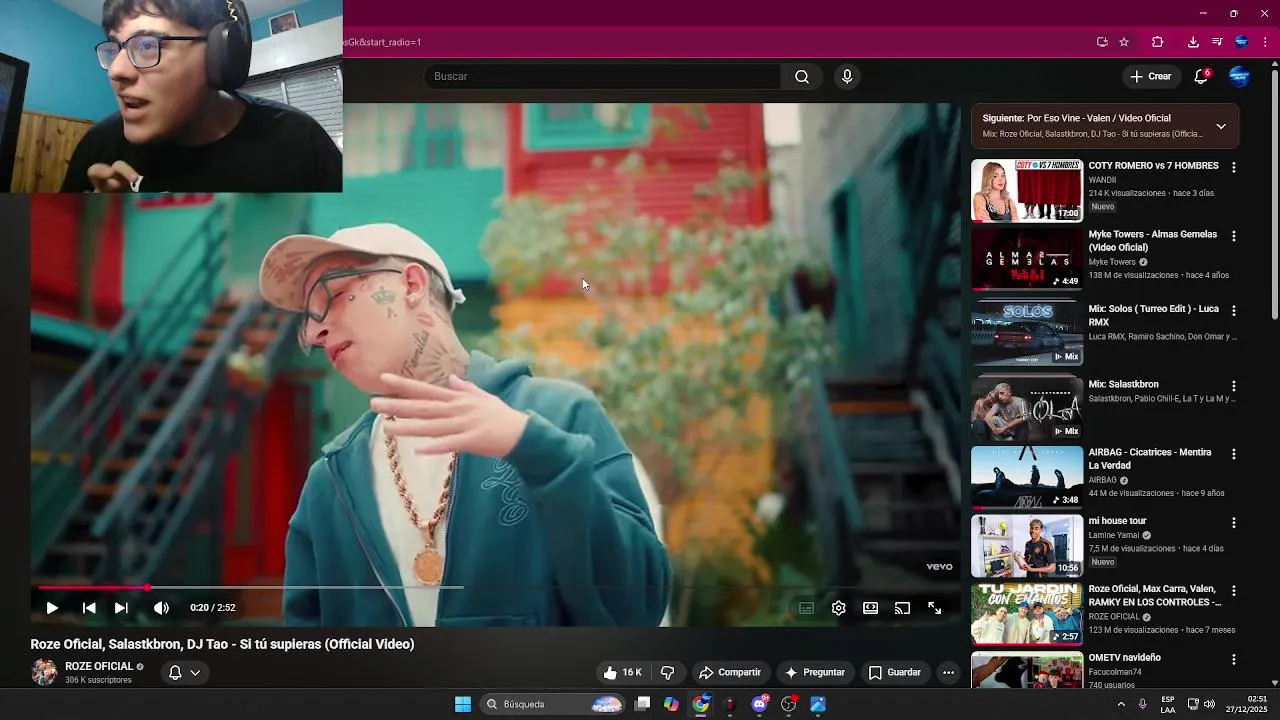Expand the Siguiente mix playlist panel
Image resolution: width=1280 pixels, height=720 pixels.
pos(1221,126)
